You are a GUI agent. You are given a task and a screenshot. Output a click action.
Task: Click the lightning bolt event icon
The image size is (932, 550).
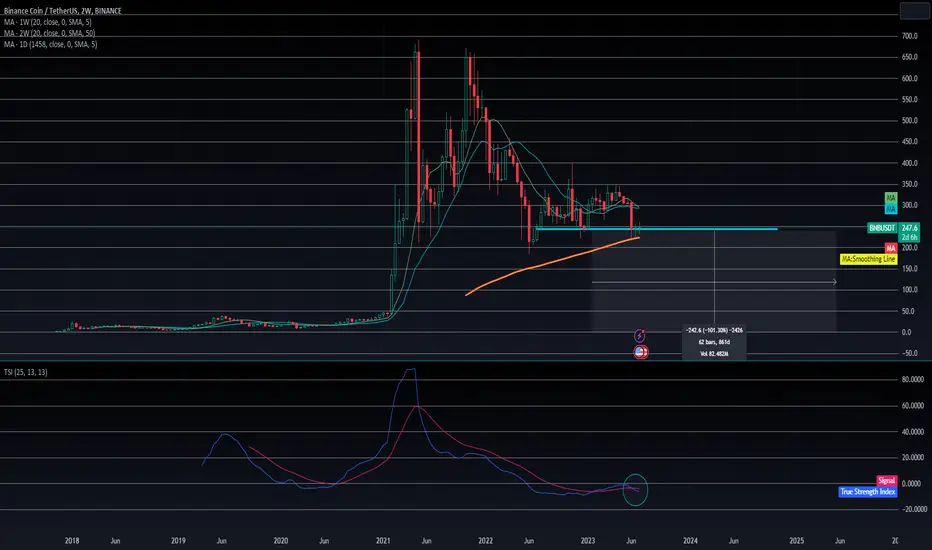640,336
